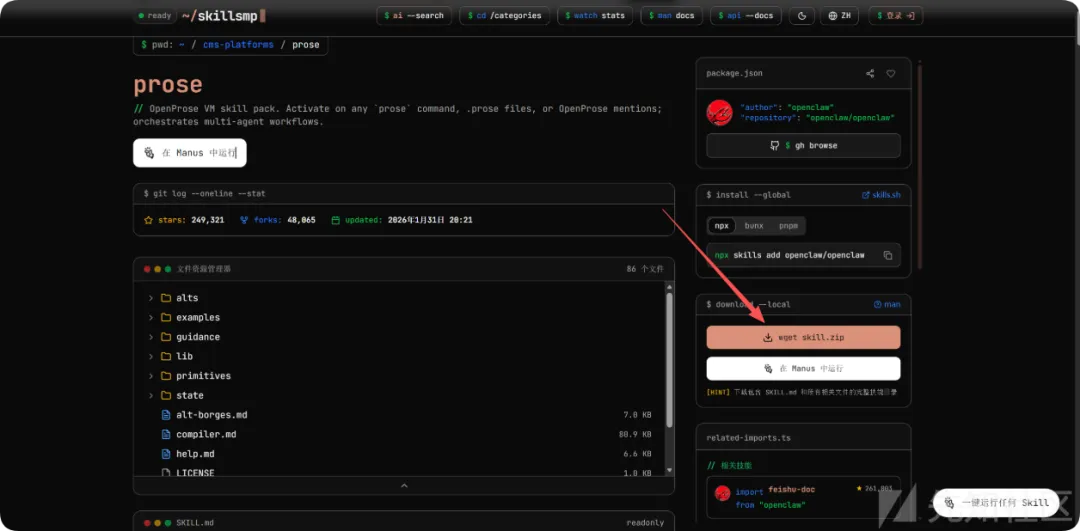The height and width of the screenshot is (531, 1080).
Task: Click the file explorer scrollbar thumb
Action: tap(669, 361)
